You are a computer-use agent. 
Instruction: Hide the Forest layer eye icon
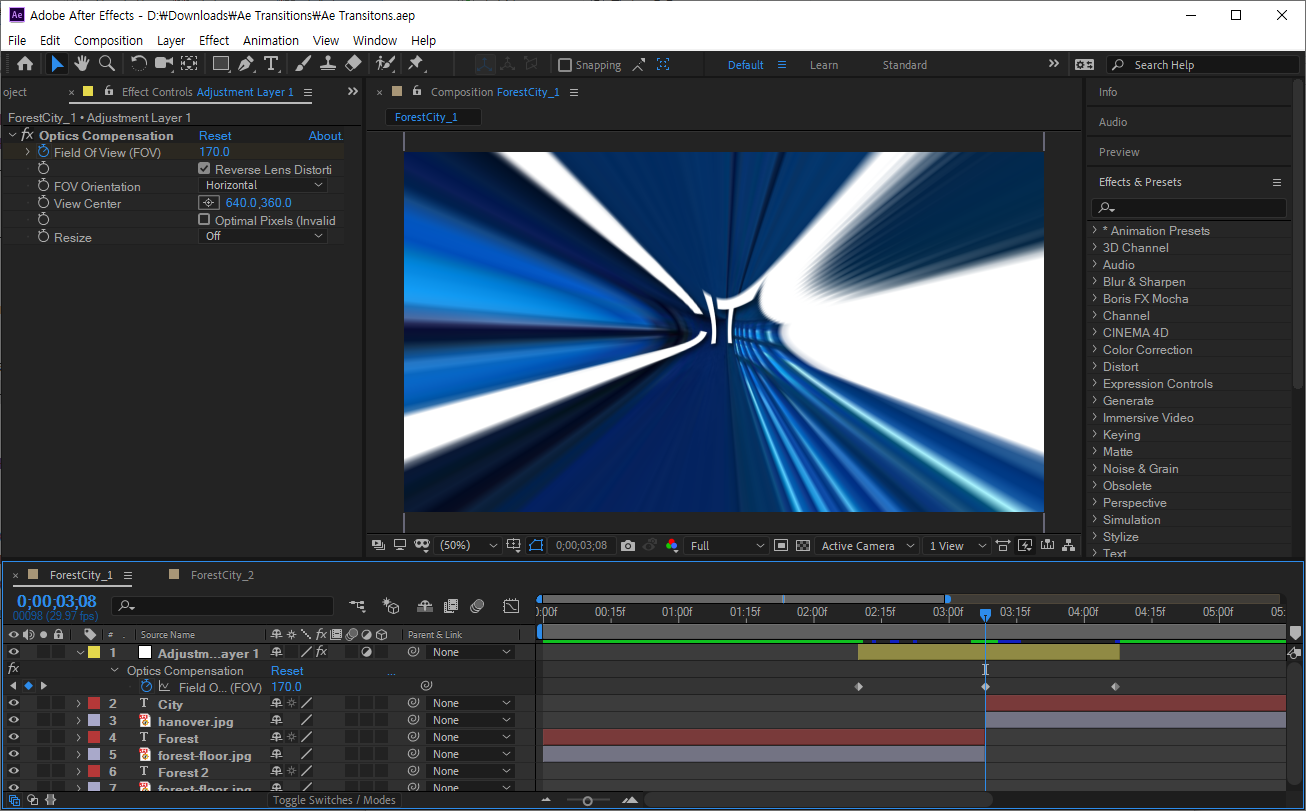pyautogui.click(x=14, y=738)
